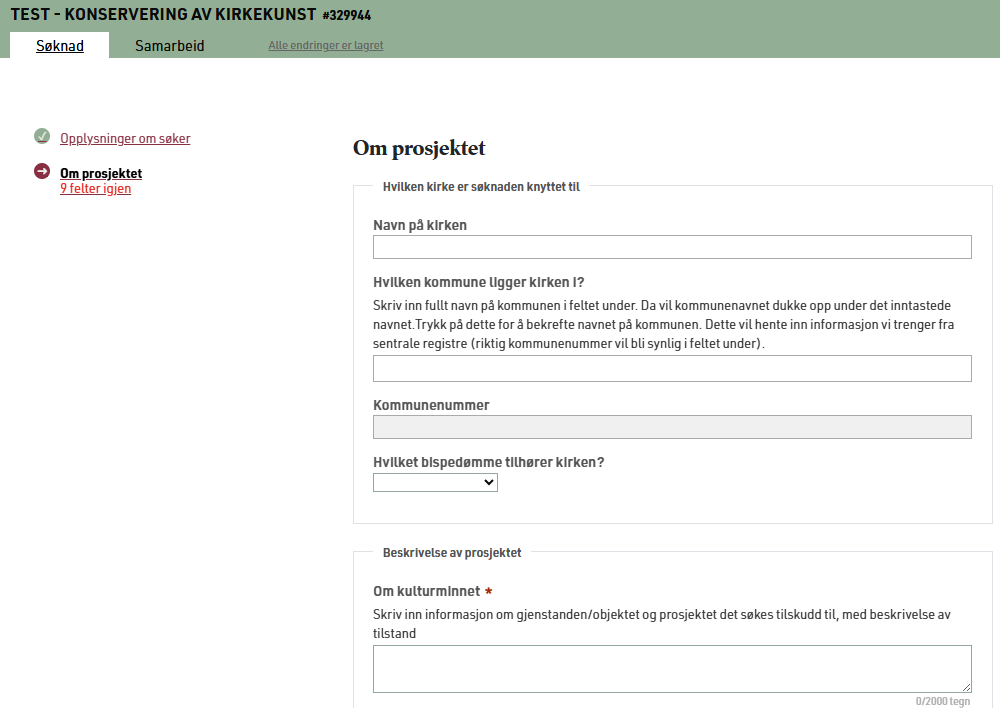
Task: Click the 'Alle endringer er lagret' status link
Action: coord(325,46)
